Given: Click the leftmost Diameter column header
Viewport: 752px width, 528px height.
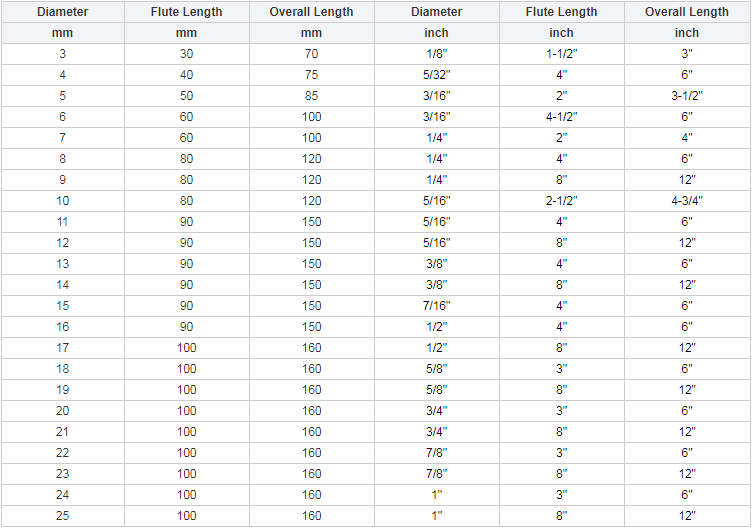Looking at the screenshot, I should pos(62,12).
